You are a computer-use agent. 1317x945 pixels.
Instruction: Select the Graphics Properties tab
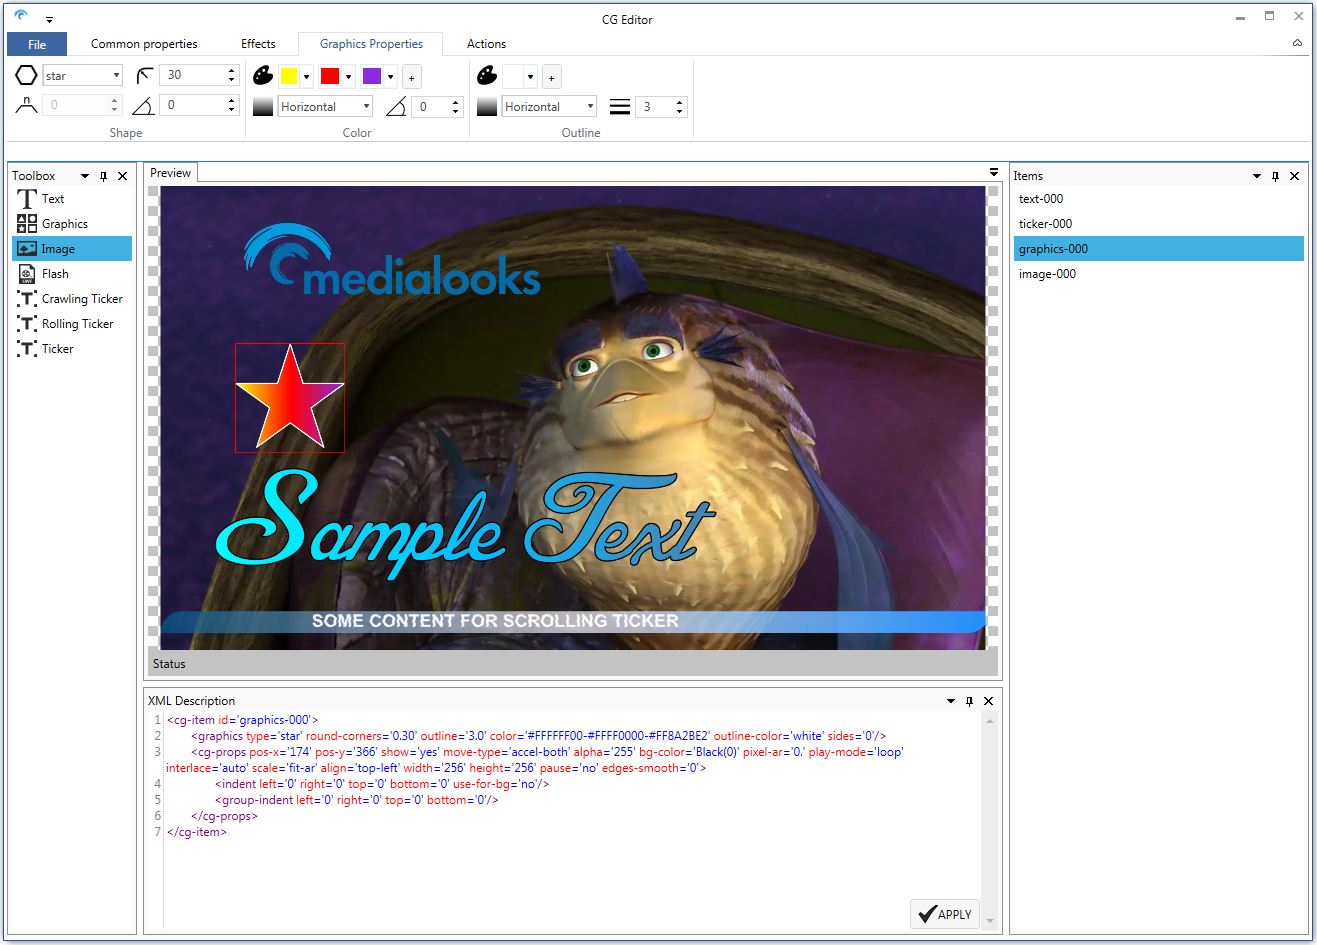371,44
